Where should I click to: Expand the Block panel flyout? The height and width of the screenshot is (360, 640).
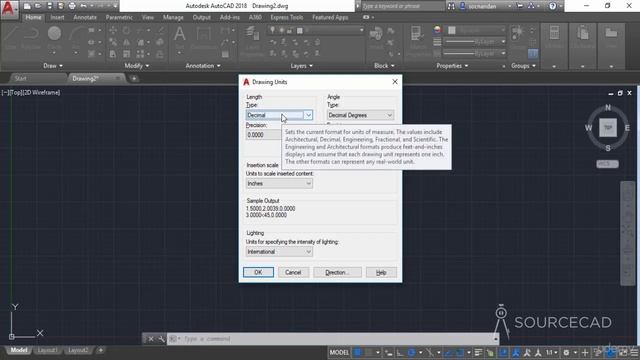(384, 66)
